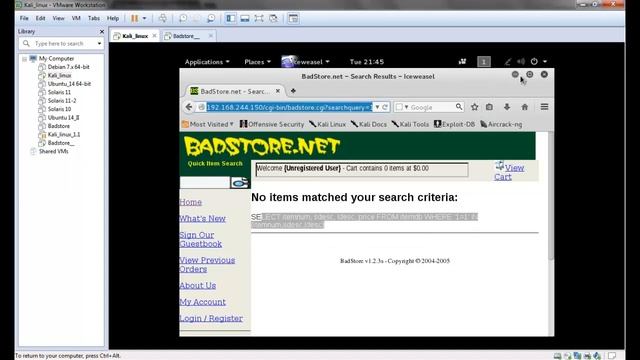
Task: Close the BadStore.net browser tab
Action: [278, 91]
